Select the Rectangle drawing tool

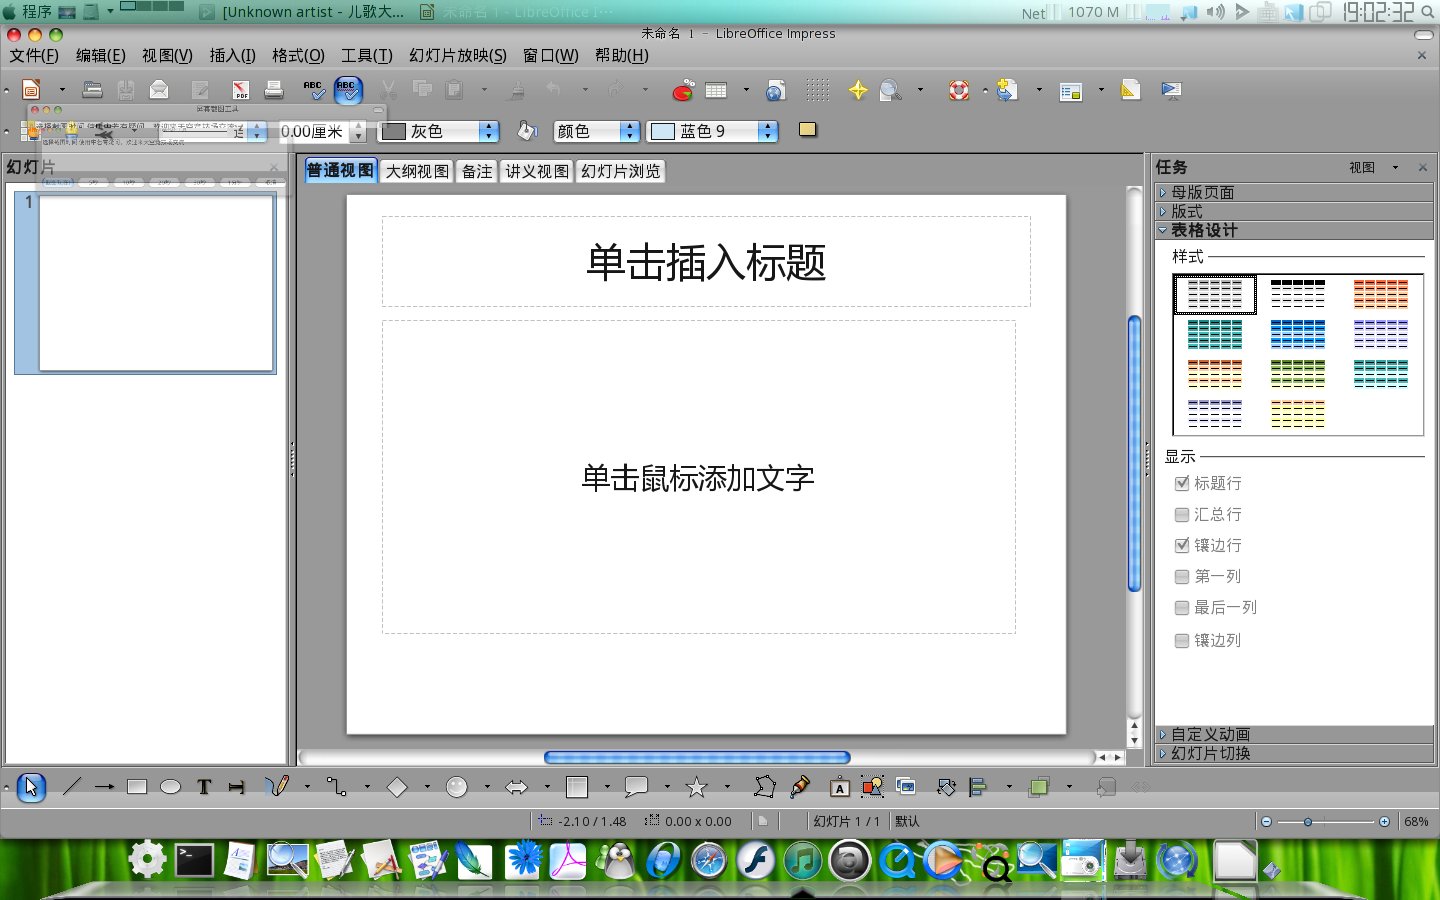(x=137, y=787)
